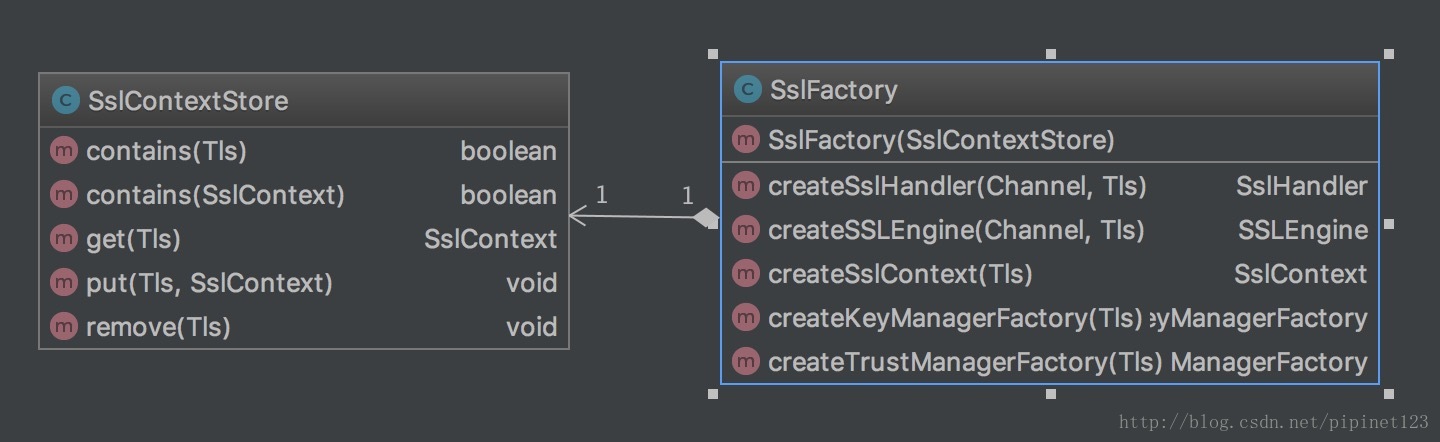
Task: Click the bottom-center selection handle of SslFactory
Action: (x=1050, y=394)
